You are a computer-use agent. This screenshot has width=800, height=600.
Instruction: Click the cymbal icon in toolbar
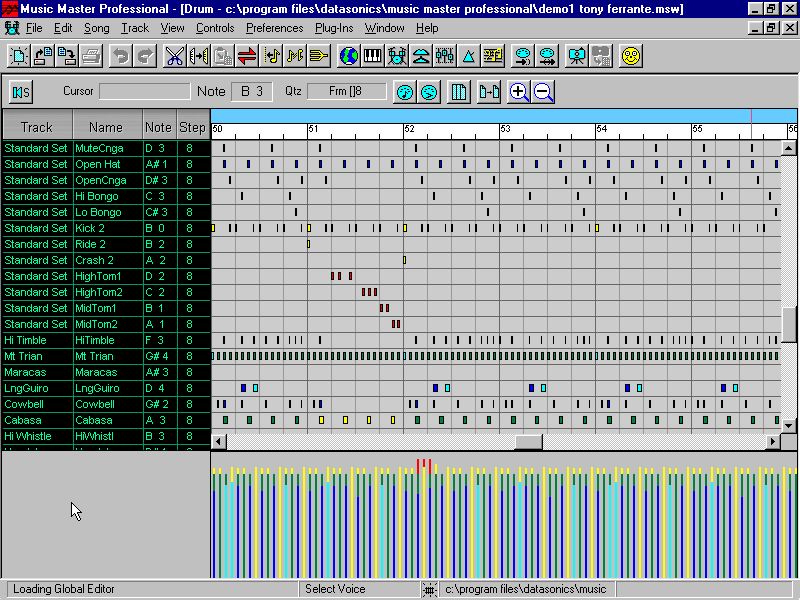pyautogui.click(x=420, y=56)
